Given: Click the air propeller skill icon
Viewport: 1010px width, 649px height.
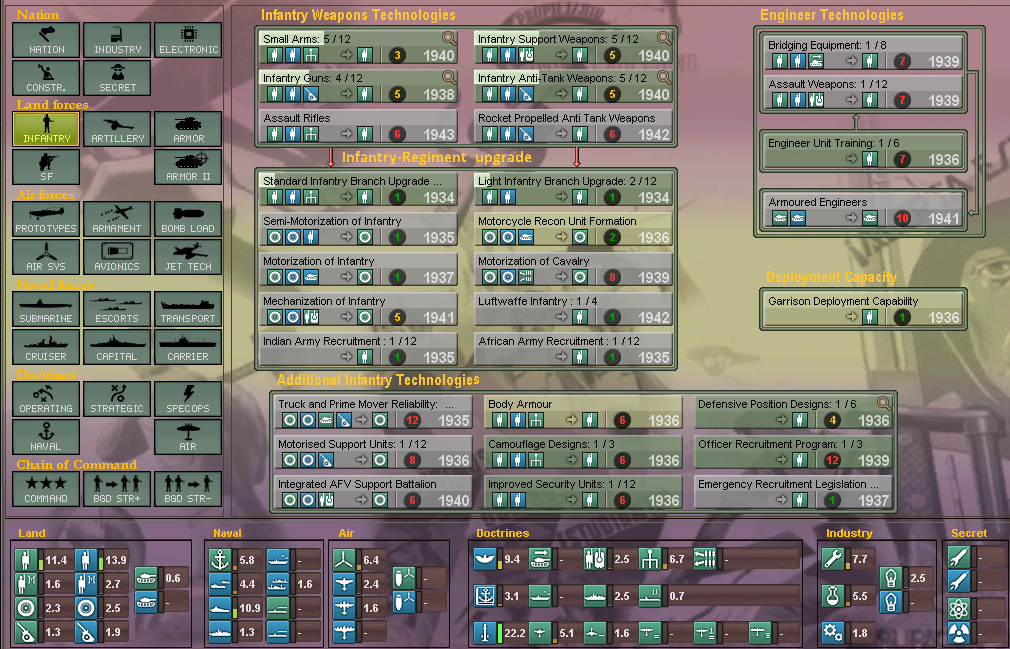Looking at the screenshot, I should 344,560.
